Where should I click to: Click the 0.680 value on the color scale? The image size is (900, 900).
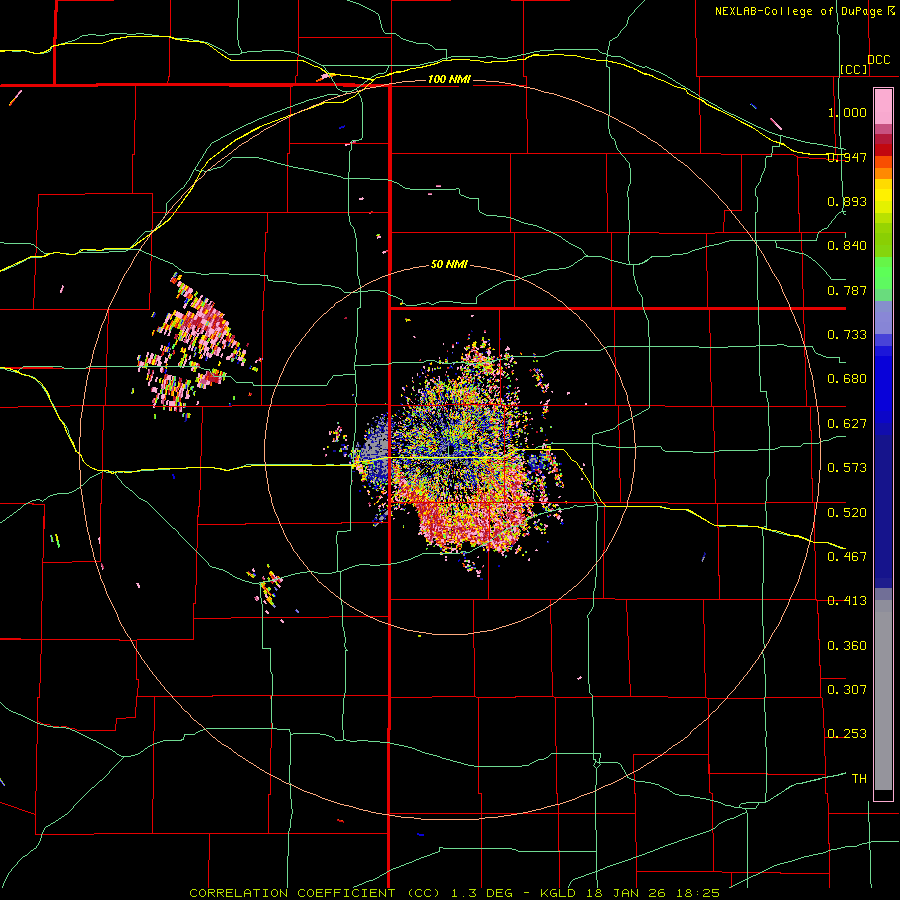pos(847,379)
